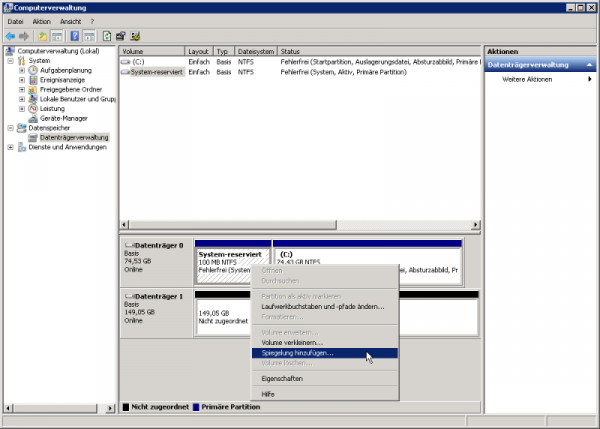Image resolution: width=600 pixels, height=429 pixels.
Task: Collapse the System tree node
Action: point(11,60)
